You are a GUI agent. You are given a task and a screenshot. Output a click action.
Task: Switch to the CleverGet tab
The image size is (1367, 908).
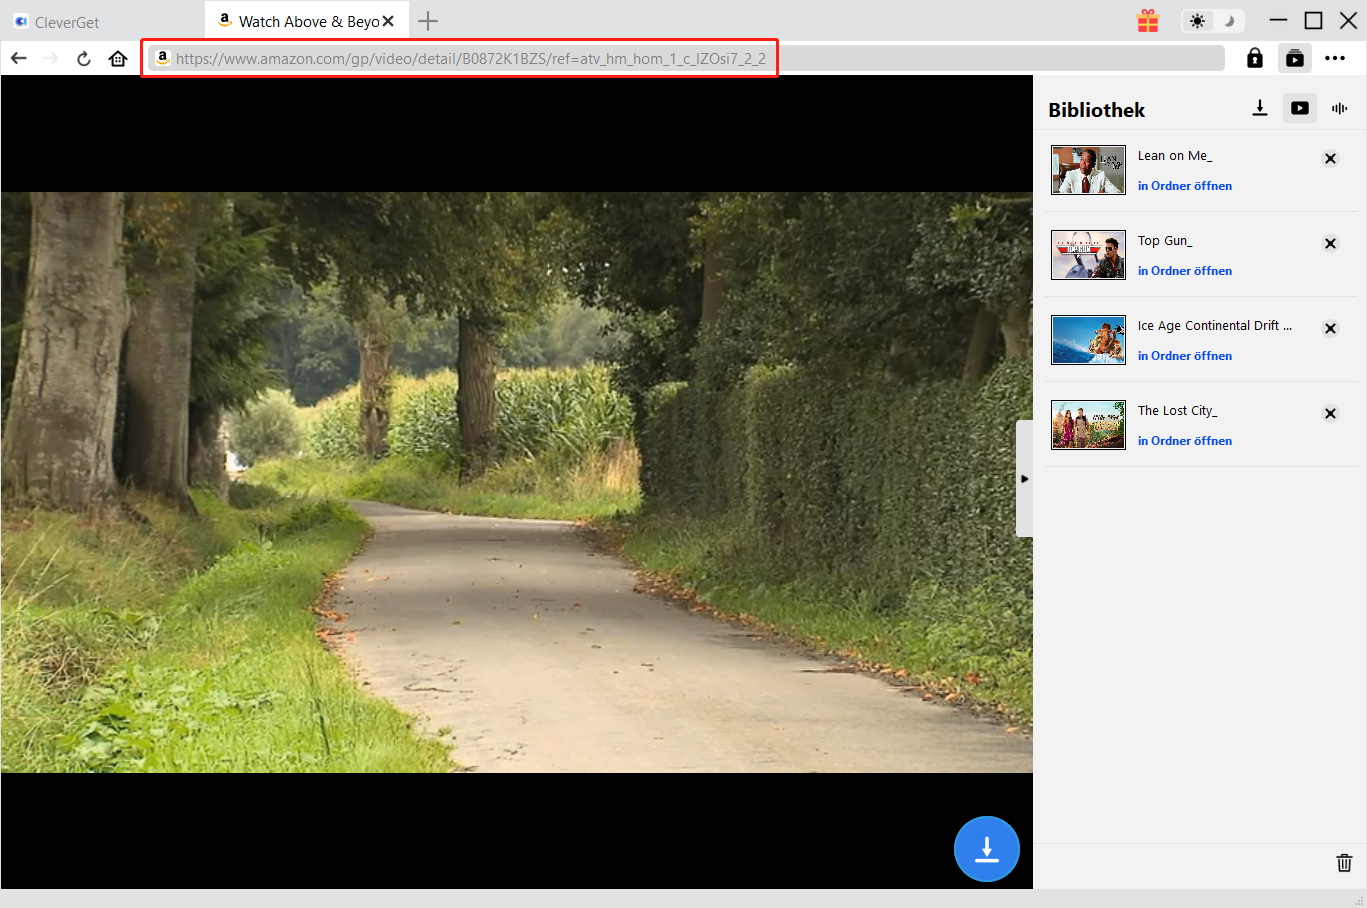67,22
